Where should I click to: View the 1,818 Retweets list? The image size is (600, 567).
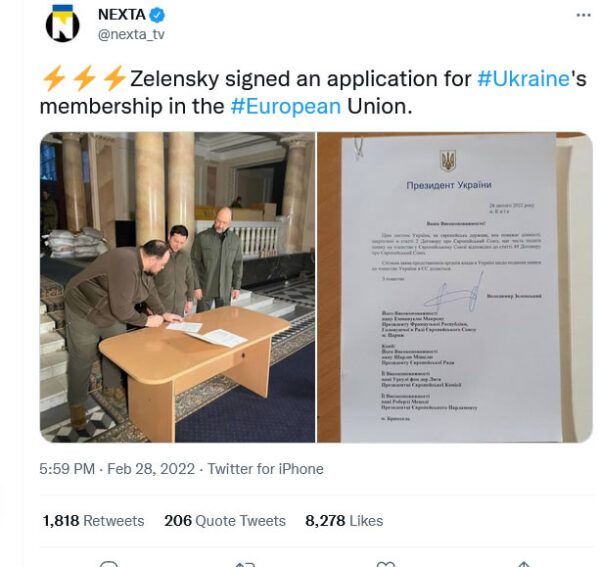[93, 521]
